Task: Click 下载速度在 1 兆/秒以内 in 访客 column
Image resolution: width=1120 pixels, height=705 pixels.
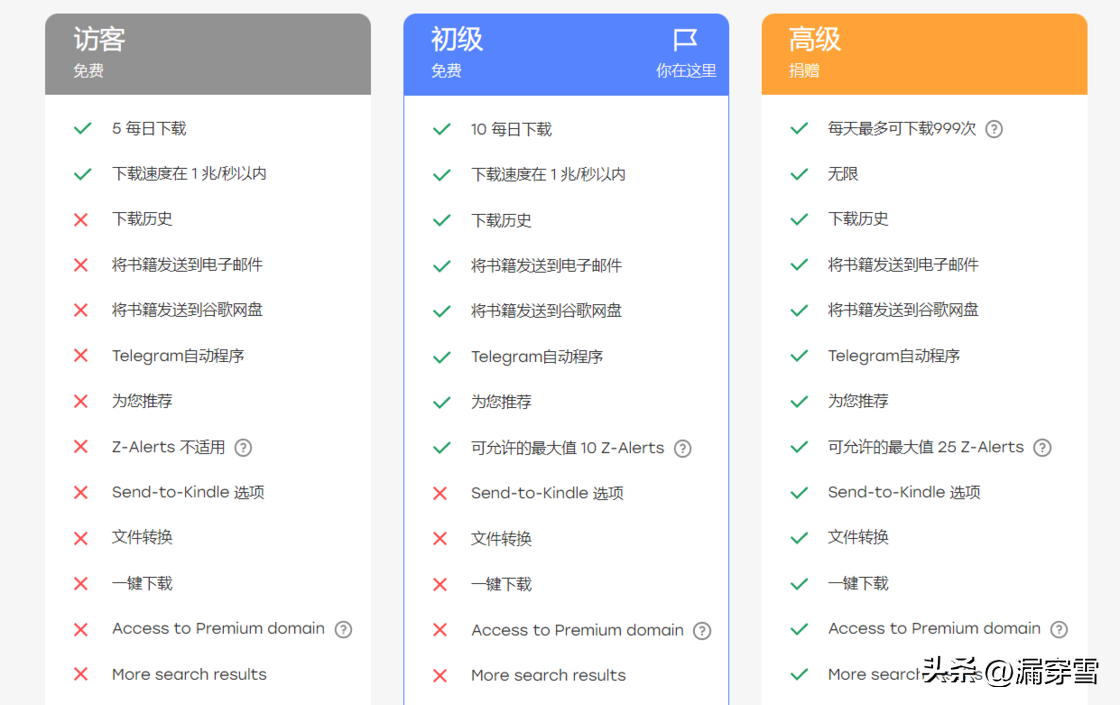Action: 189,174
